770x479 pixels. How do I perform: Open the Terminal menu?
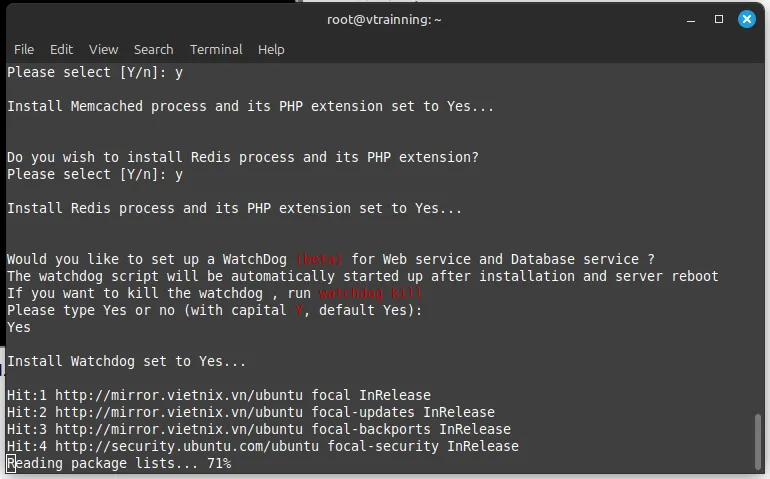[216, 49]
